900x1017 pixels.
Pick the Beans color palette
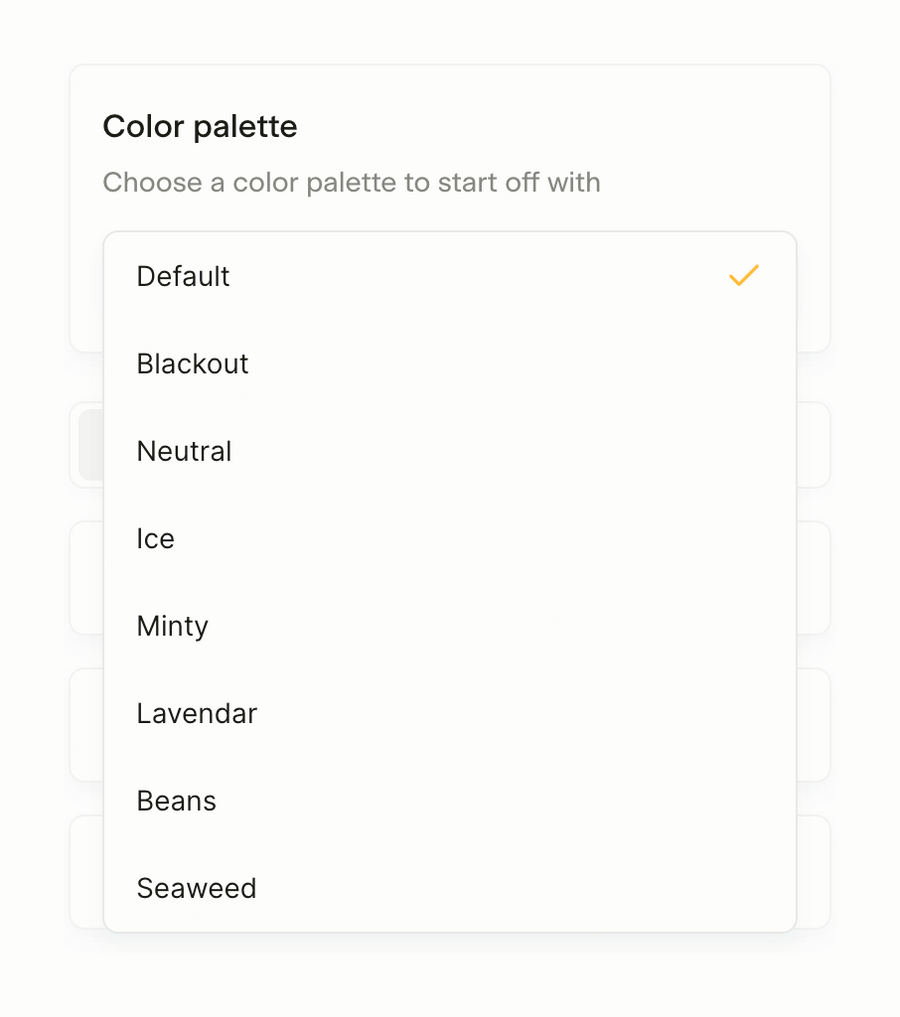(176, 801)
